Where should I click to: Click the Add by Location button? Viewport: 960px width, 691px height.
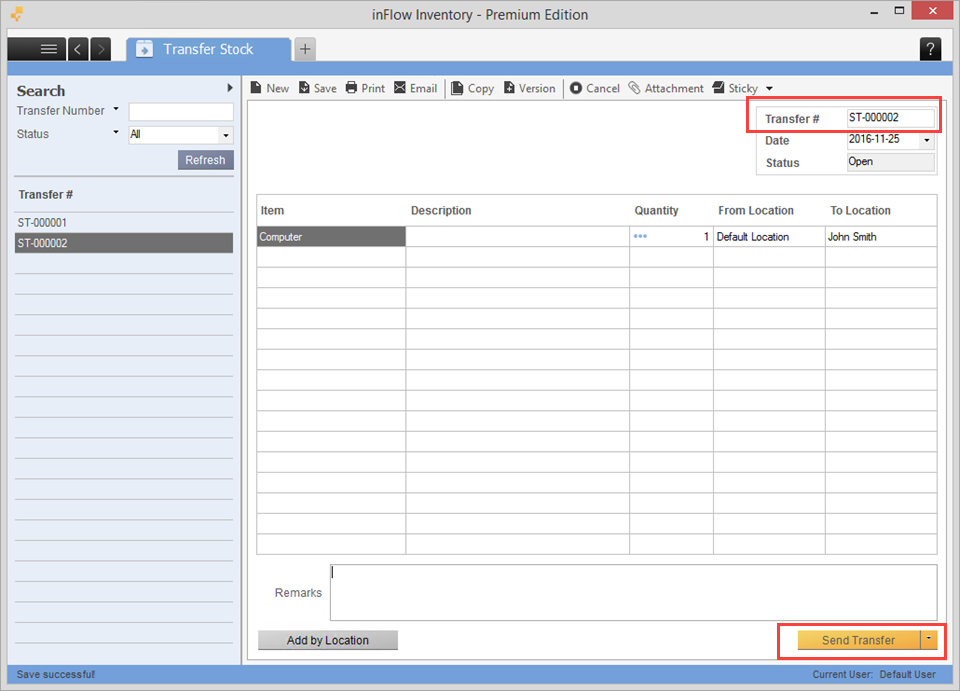[x=328, y=640]
